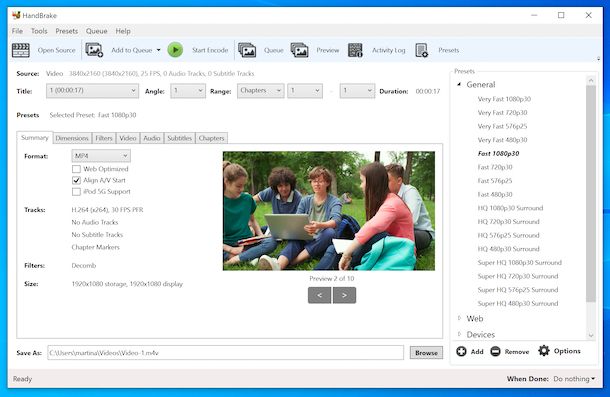610x397 pixels.
Task: Click the Activity Log label
Action: (x=389, y=50)
